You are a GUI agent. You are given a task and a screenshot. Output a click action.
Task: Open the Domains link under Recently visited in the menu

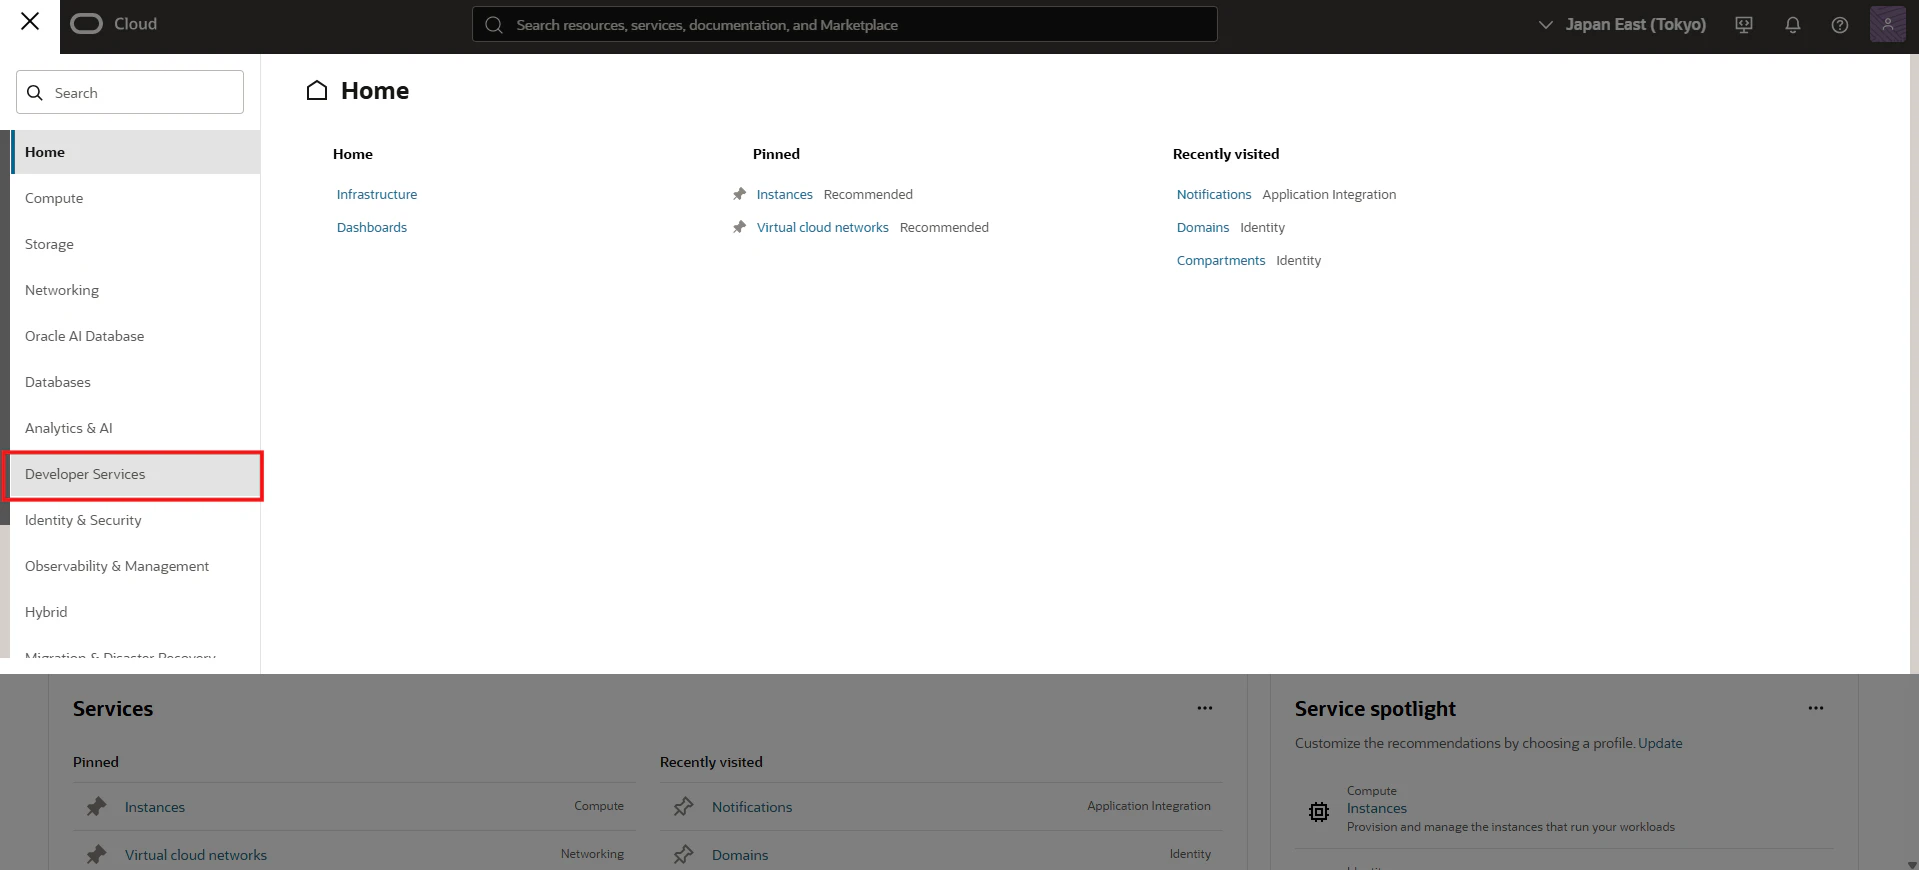pyautogui.click(x=1203, y=227)
